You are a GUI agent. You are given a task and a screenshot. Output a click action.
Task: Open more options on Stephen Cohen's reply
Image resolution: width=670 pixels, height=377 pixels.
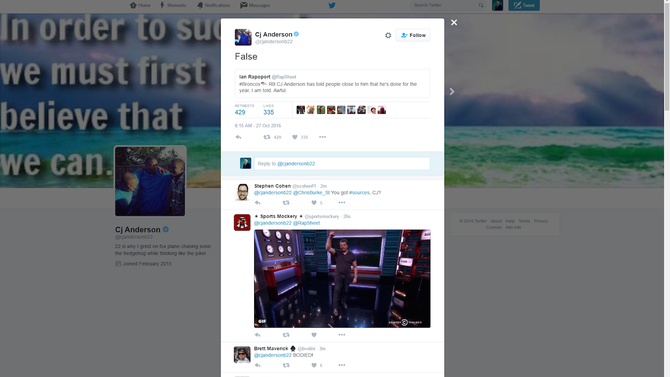(342, 203)
